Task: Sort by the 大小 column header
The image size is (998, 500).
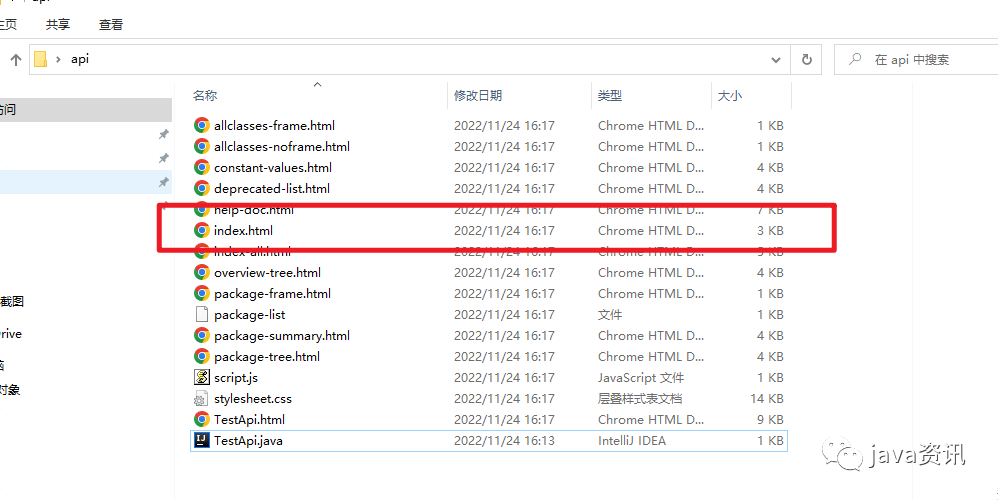Action: pyautogui.click(x=729, y=95)
